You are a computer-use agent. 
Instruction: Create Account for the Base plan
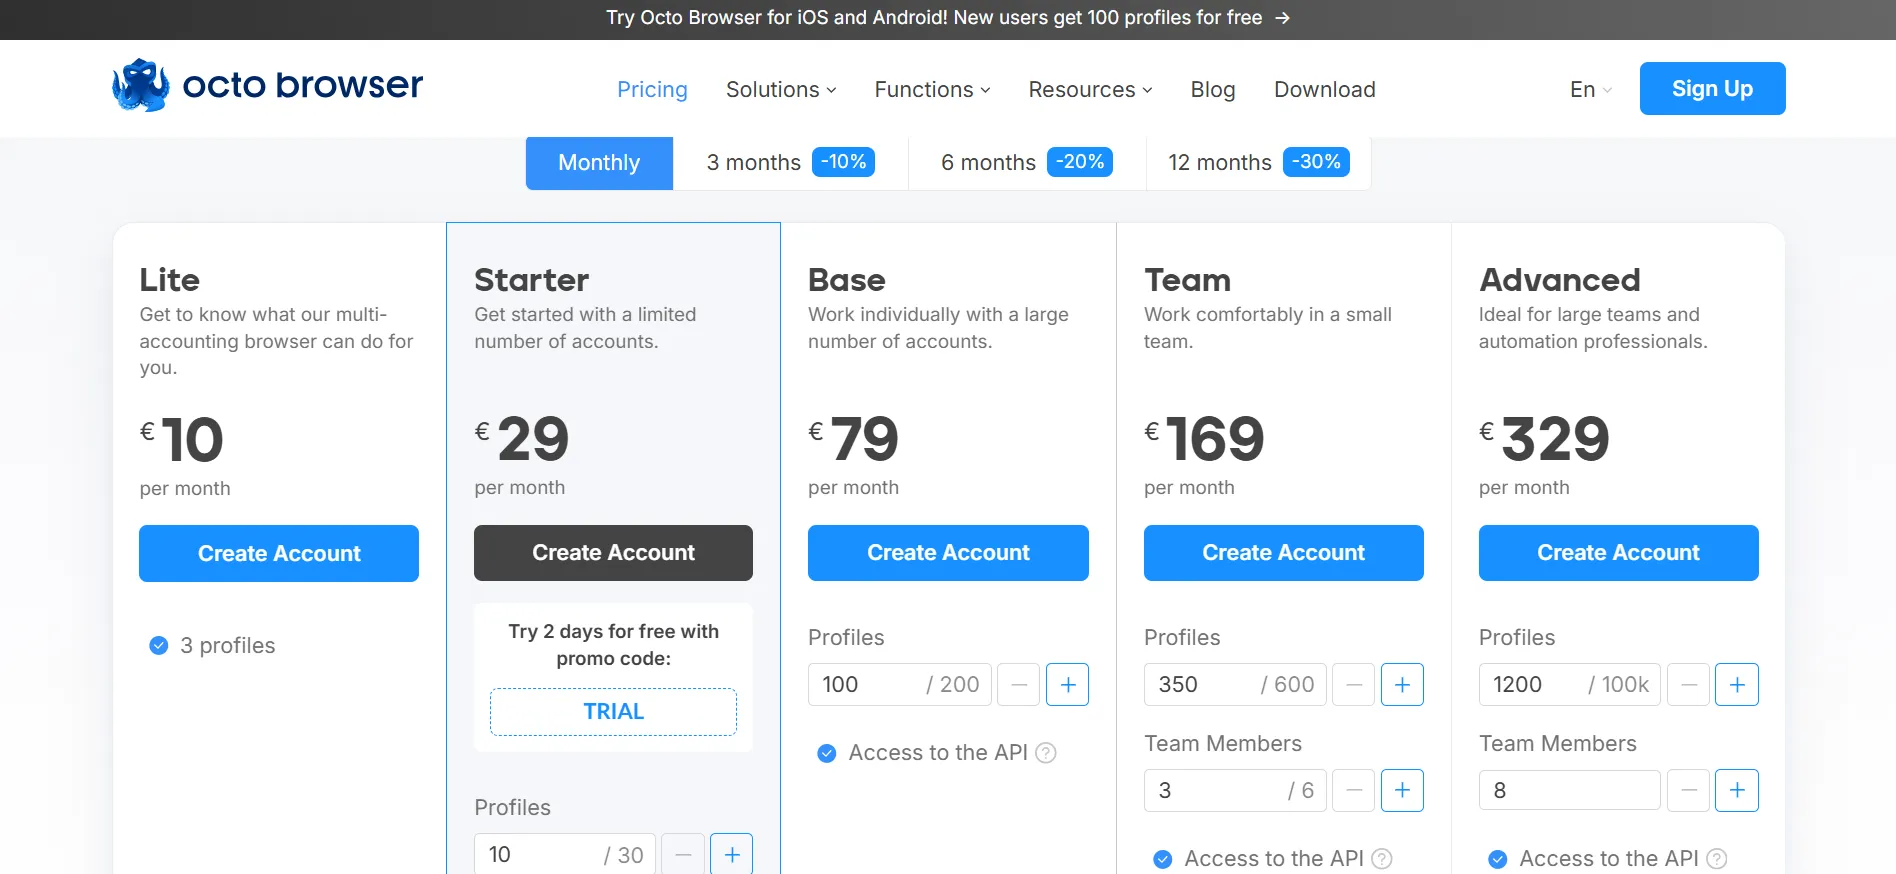(948, 553)
